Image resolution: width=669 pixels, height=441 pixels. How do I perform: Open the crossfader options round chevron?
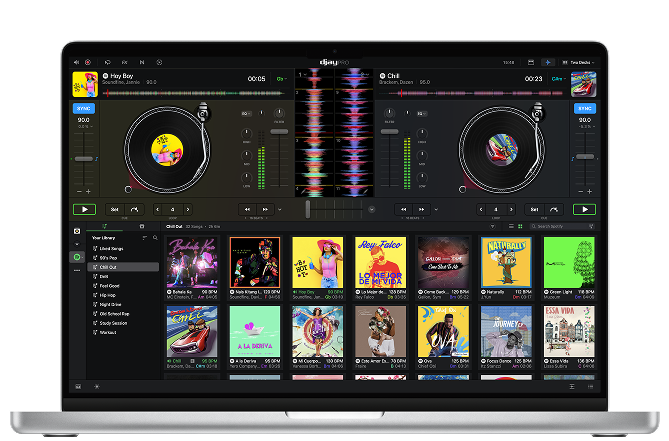[372, 209]
